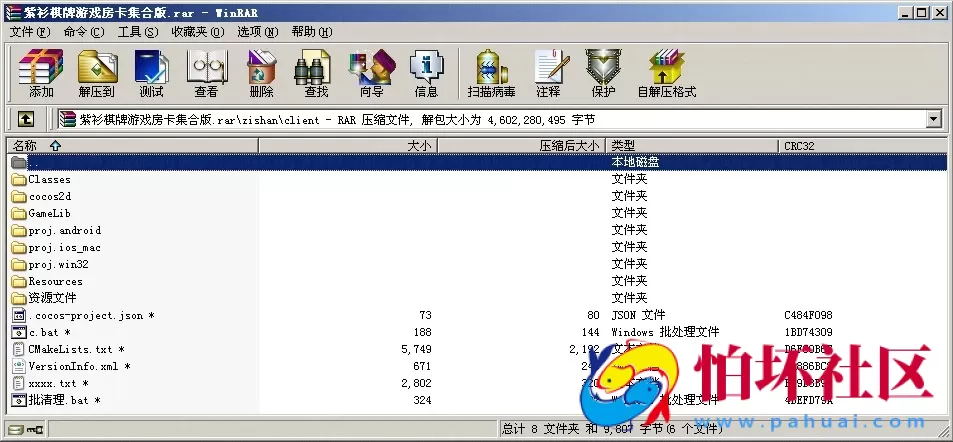The width and height of the screenshot is (953, 442).
Task: Select the proj.win32 folder name
Action: tap(58, 264)
